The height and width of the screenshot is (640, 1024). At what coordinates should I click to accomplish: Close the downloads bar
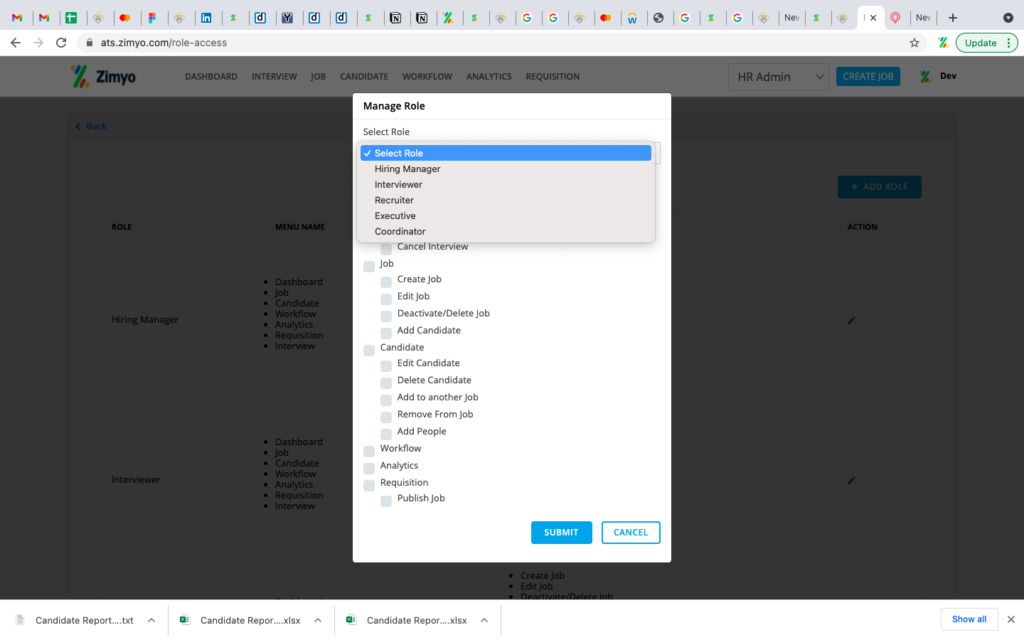[x=1011, y=619]
